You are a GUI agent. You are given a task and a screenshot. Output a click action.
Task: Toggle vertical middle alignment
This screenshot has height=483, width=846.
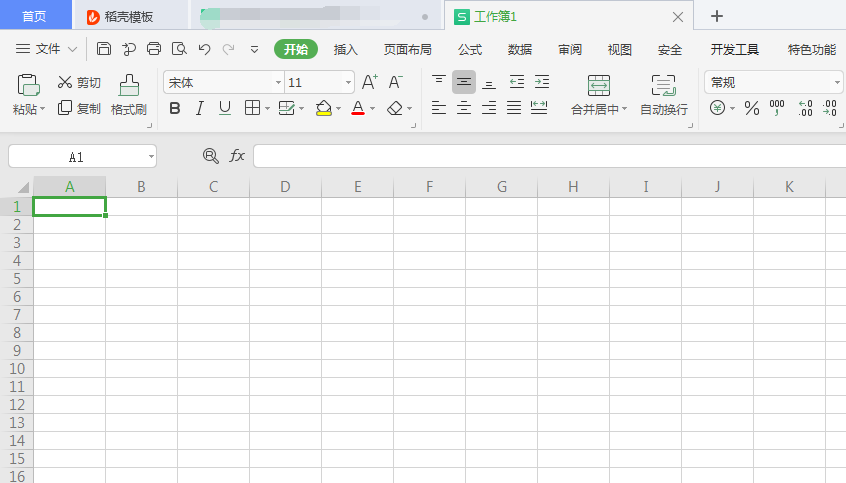tap(463, 82)
